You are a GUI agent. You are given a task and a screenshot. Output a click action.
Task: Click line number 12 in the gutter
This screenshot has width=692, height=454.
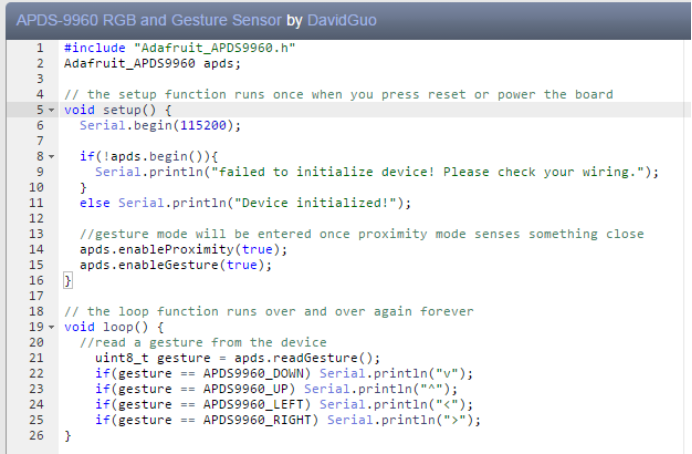pyautogui.click(x=36, y=218)
